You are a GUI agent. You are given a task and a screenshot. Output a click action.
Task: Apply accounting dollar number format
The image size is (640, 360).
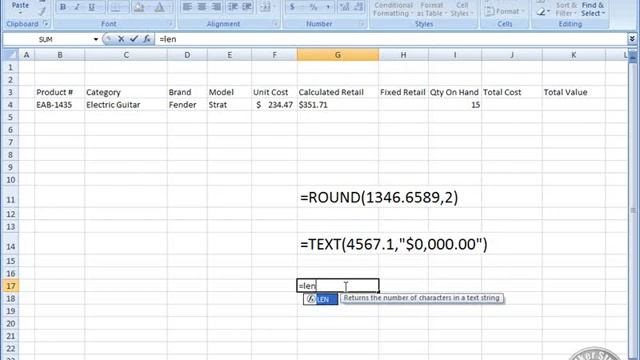292,7
